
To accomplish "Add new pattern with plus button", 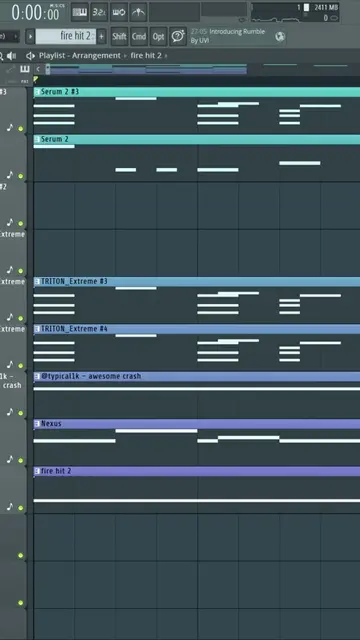I will 102,36.
